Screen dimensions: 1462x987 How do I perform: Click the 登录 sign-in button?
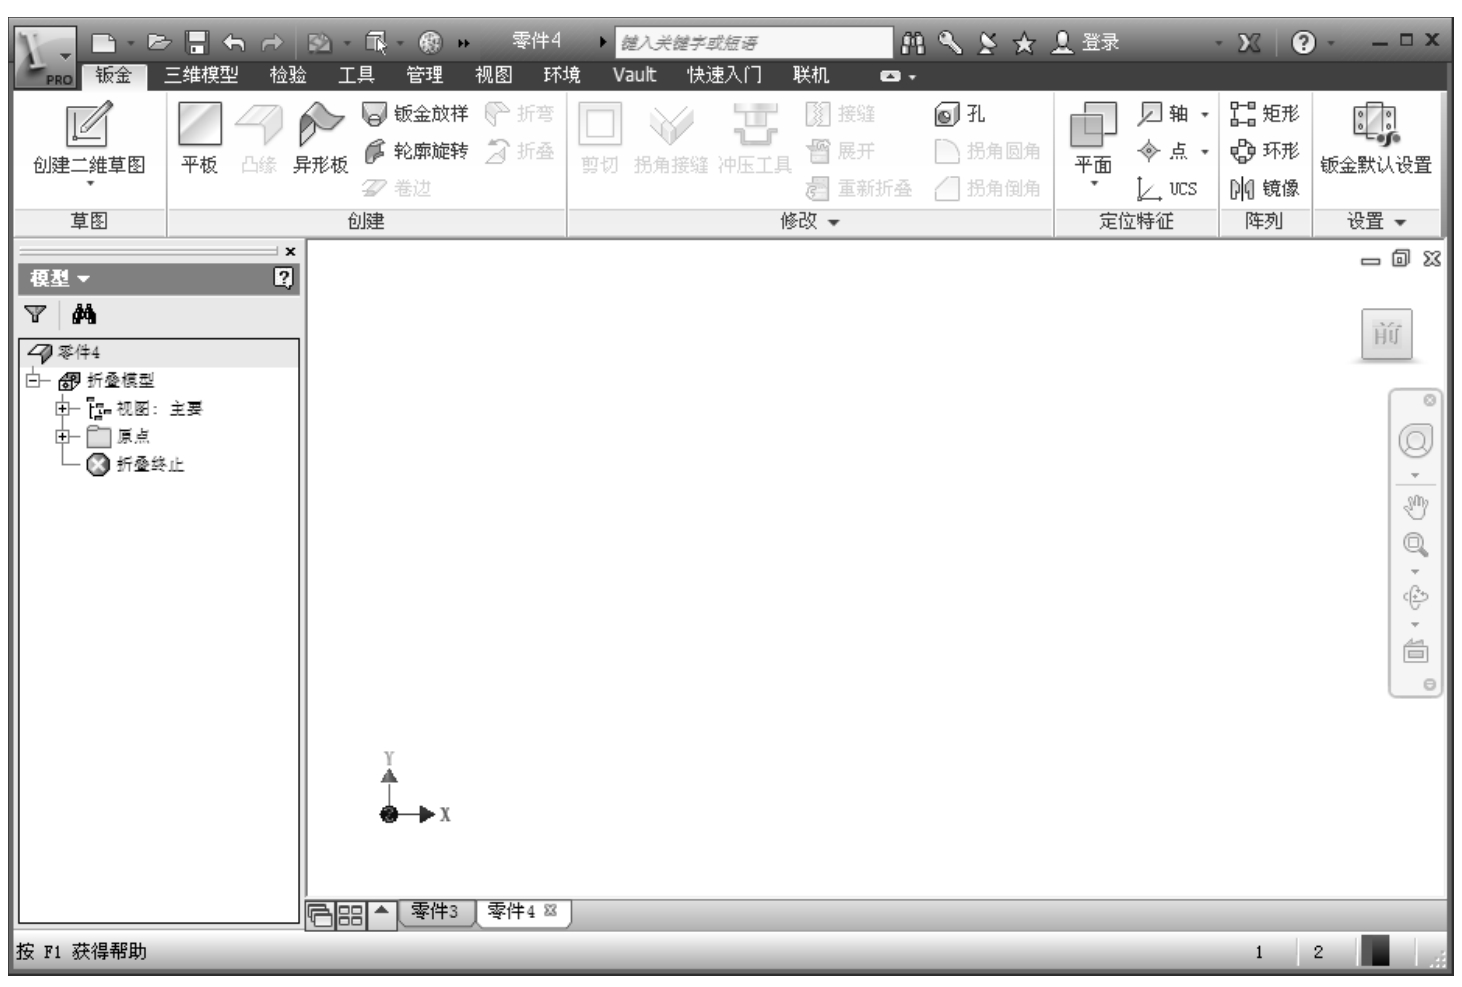(1087, 42)
